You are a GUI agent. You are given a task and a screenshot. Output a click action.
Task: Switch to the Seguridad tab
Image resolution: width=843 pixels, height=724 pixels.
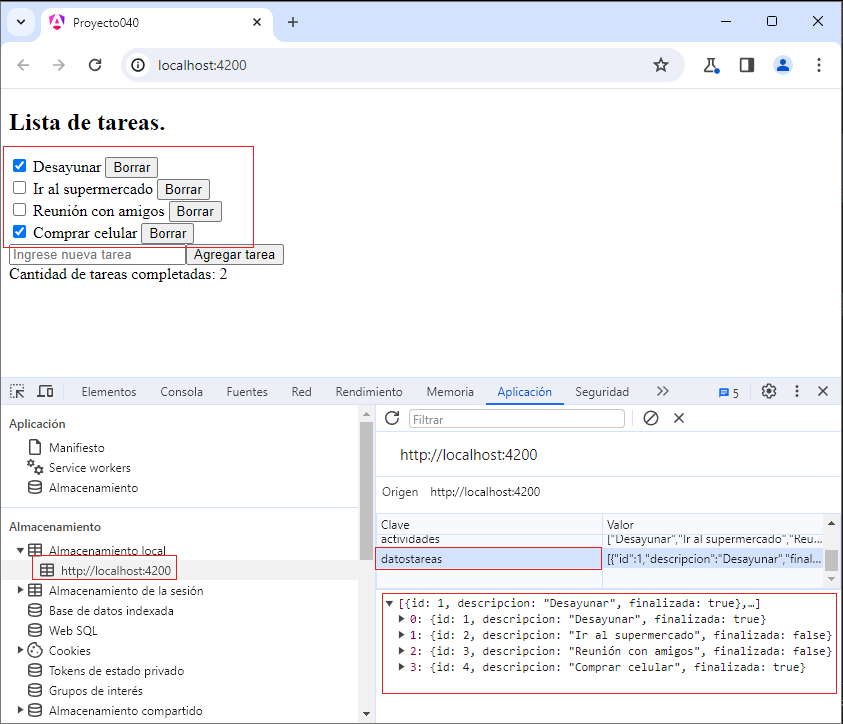coord(602,392)
